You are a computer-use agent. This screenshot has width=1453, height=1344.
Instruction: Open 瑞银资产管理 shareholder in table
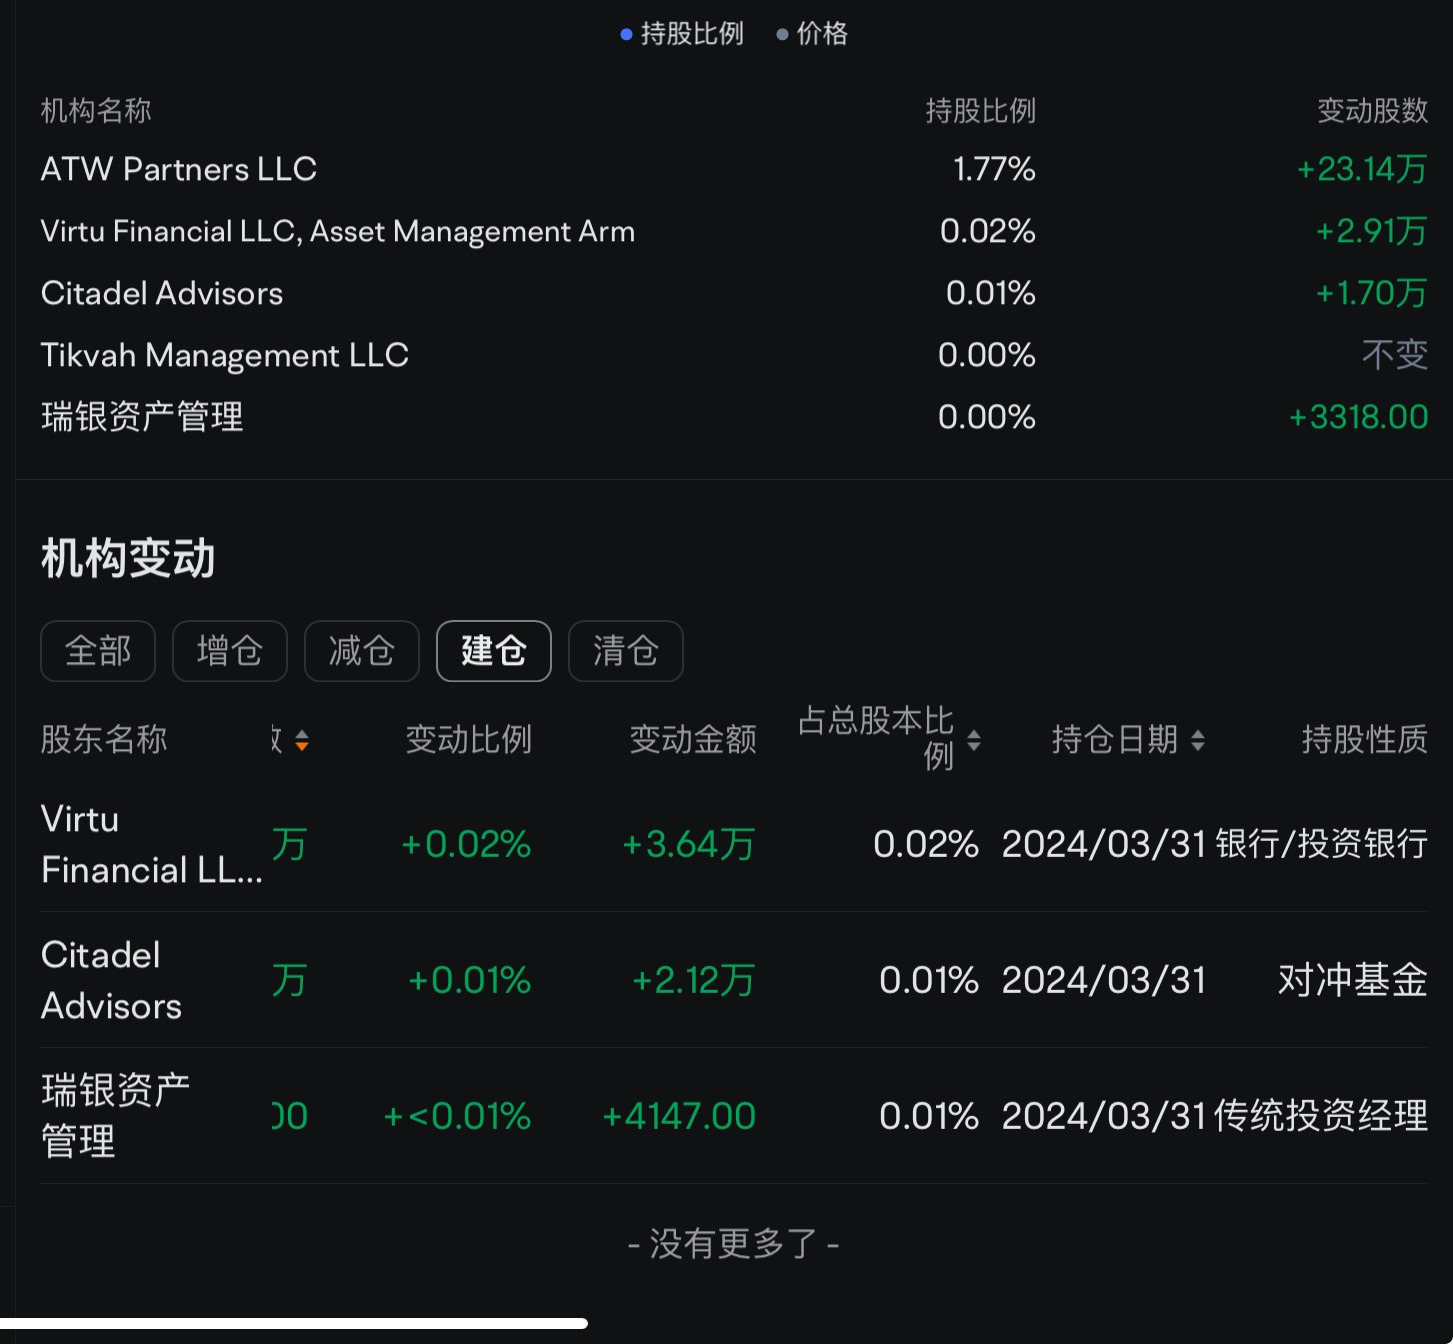tap(115, 1116)
